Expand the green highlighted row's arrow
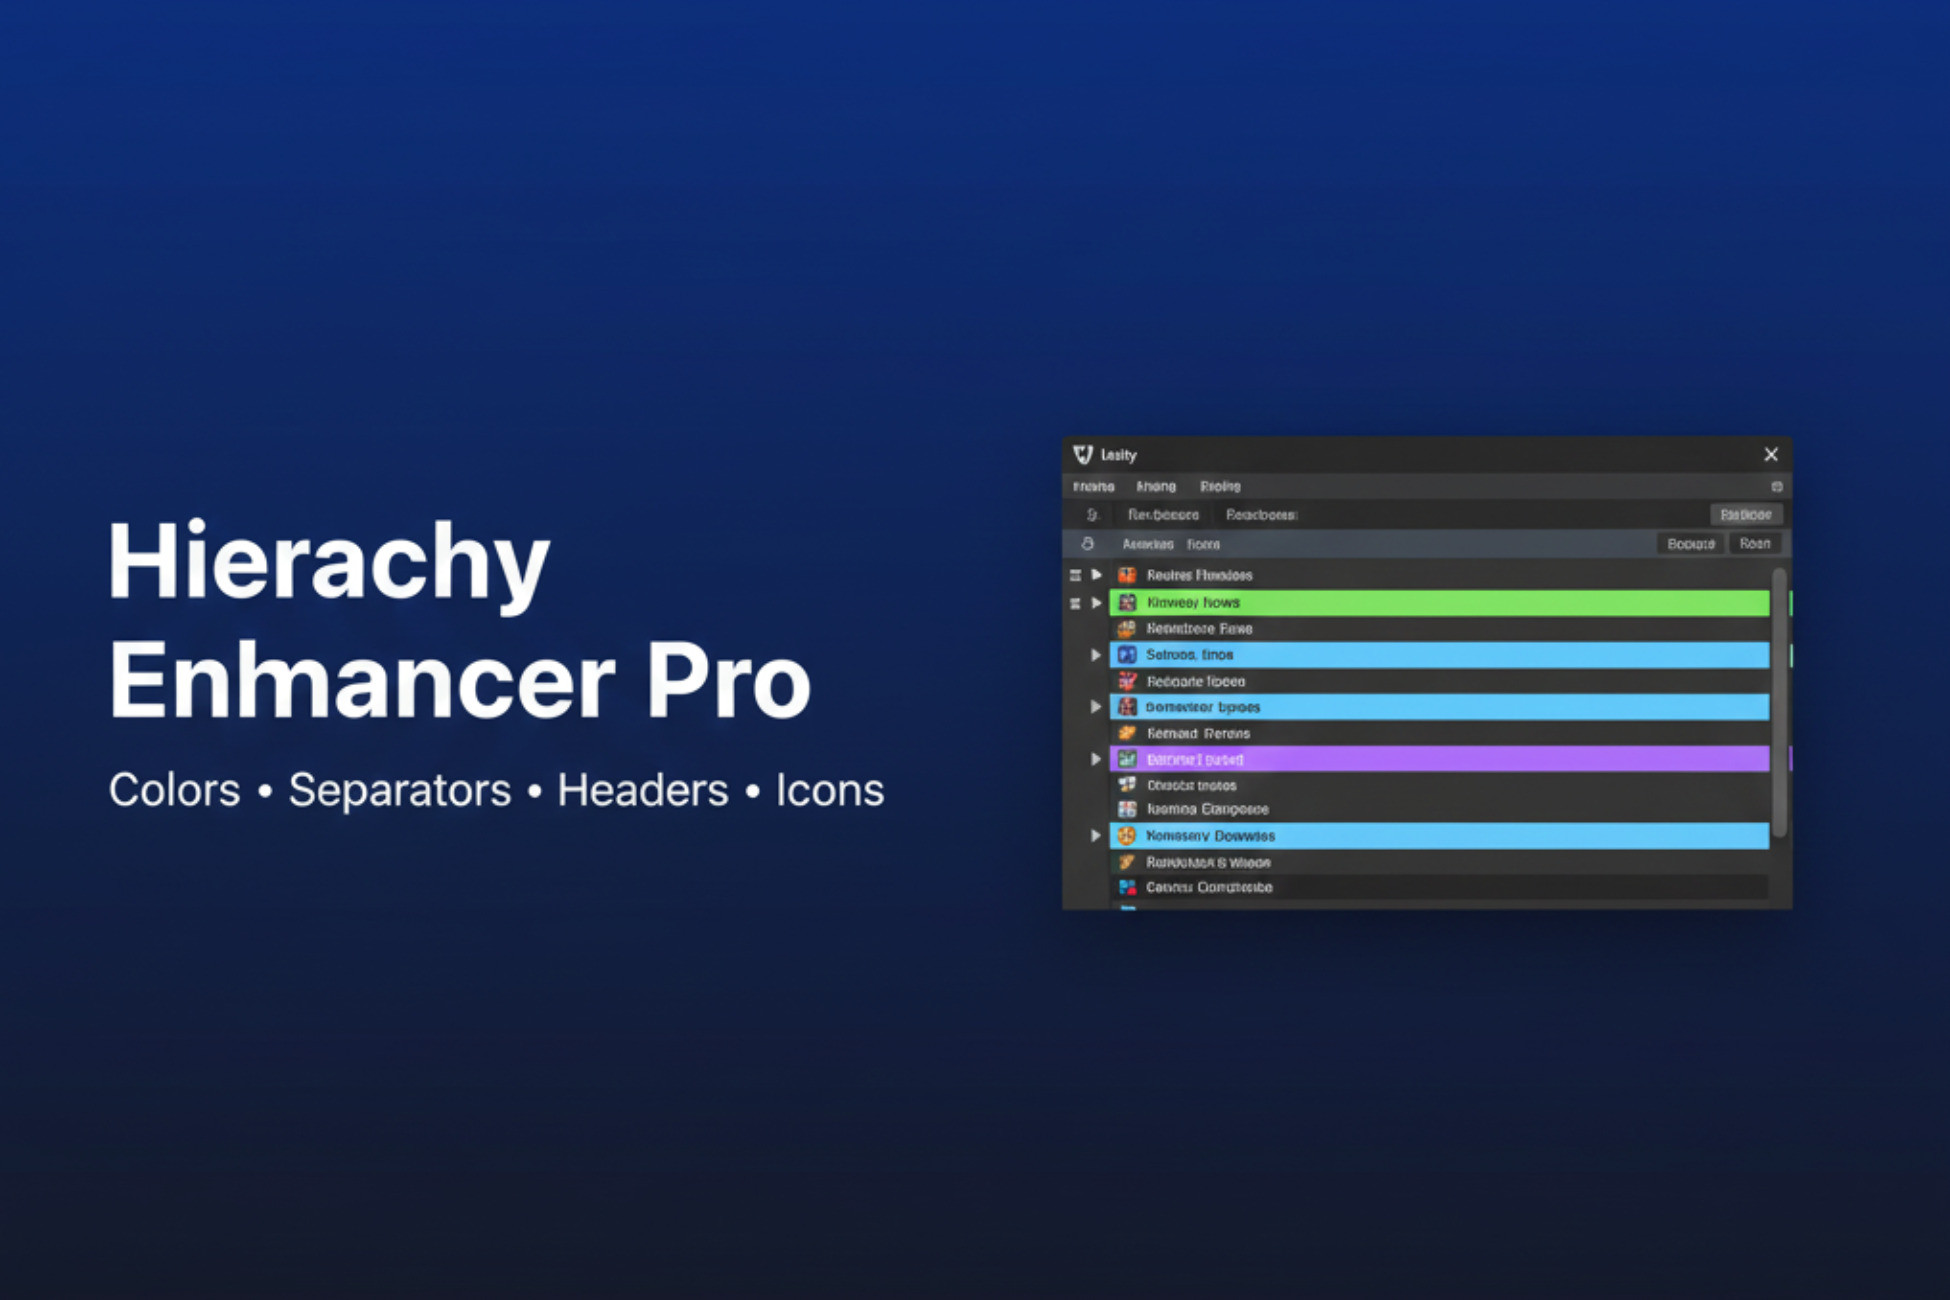Viewport: 1950px width, 1300px height. tap(1097, 602)
